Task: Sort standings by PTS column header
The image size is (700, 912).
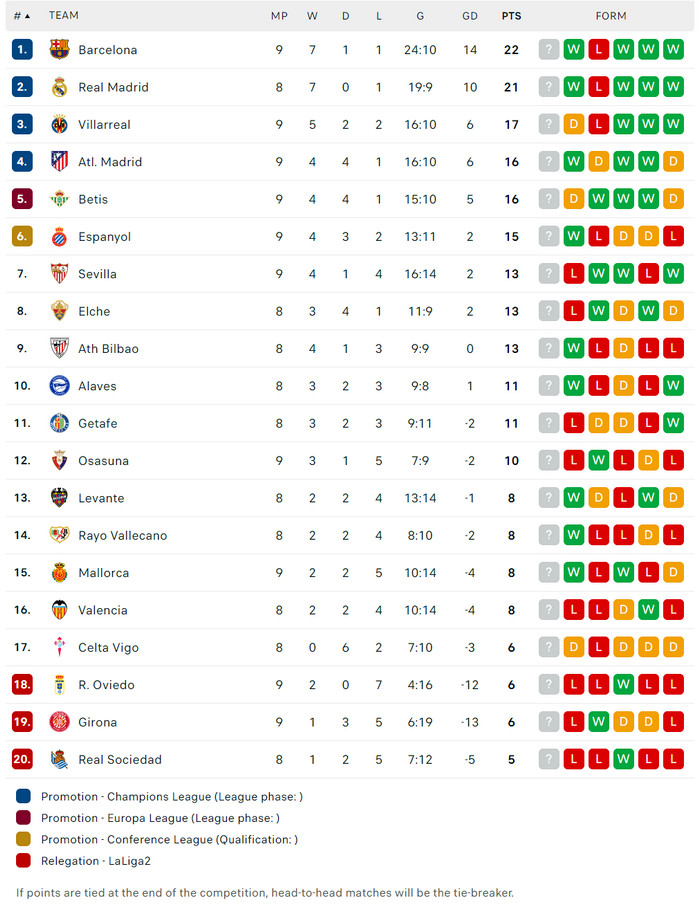Action: 511,16
